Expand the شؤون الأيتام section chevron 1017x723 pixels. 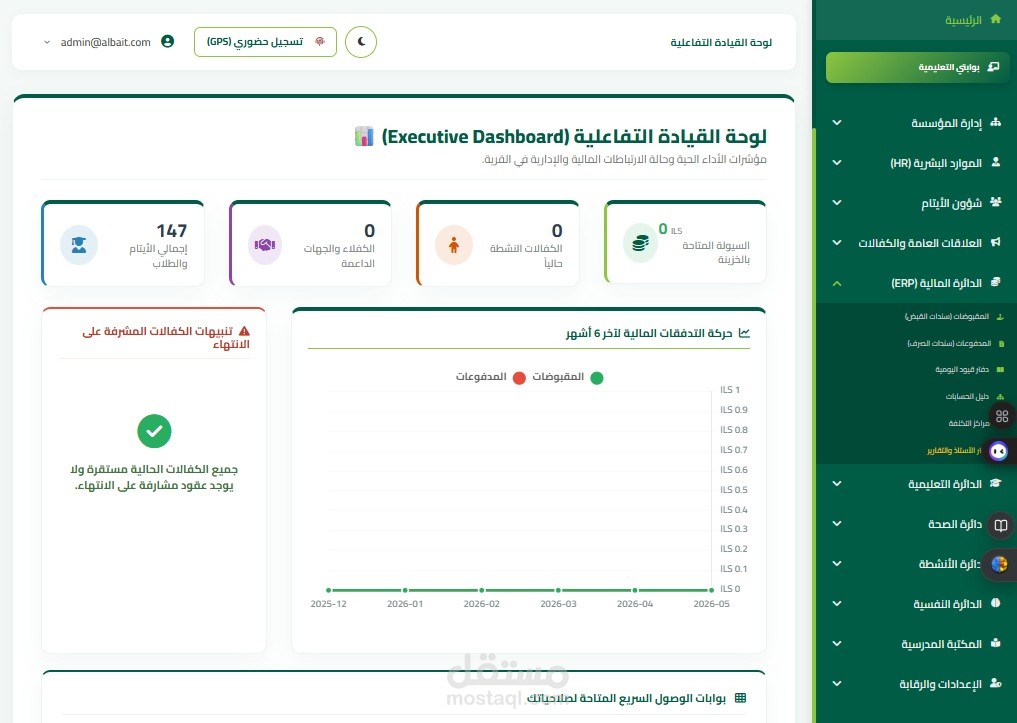click(x=837, y=203)
